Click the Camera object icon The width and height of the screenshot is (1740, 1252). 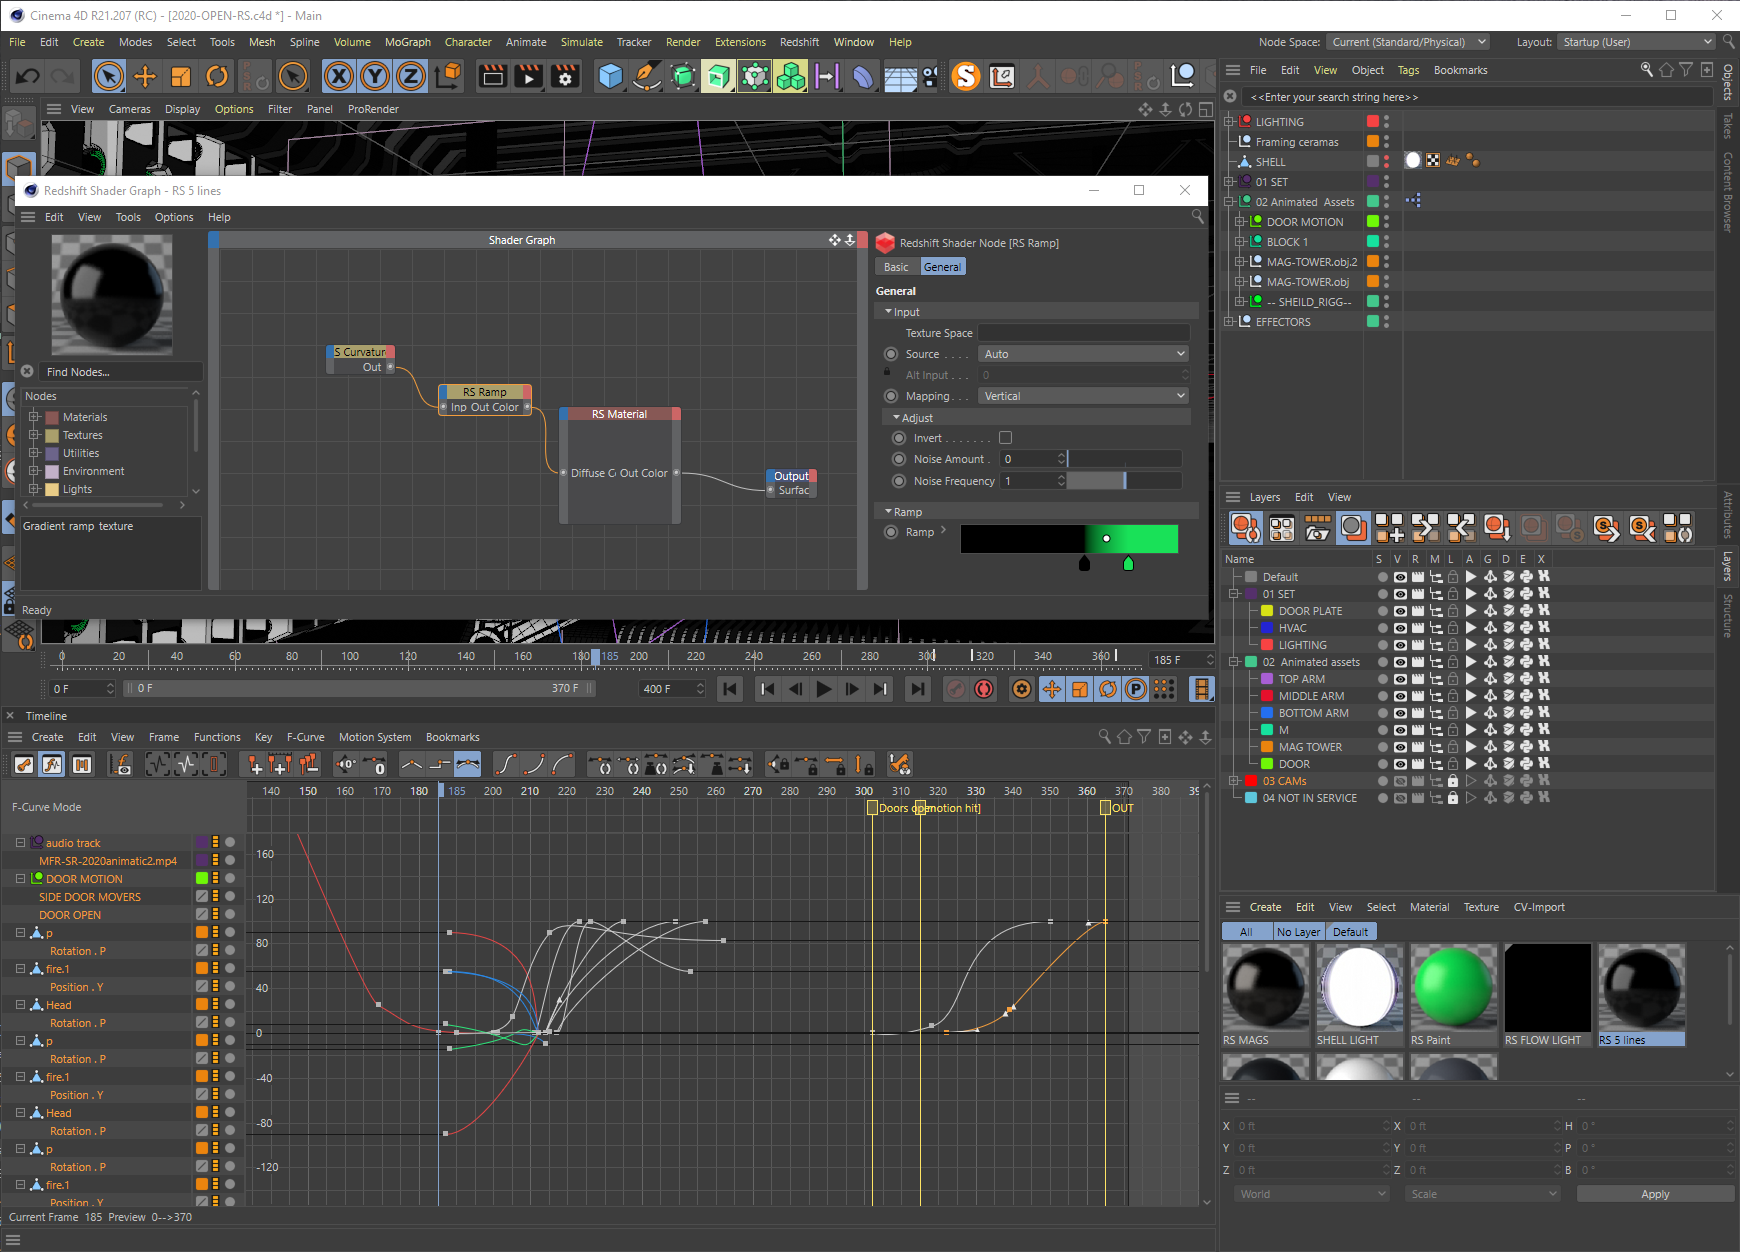click(932, 76)
